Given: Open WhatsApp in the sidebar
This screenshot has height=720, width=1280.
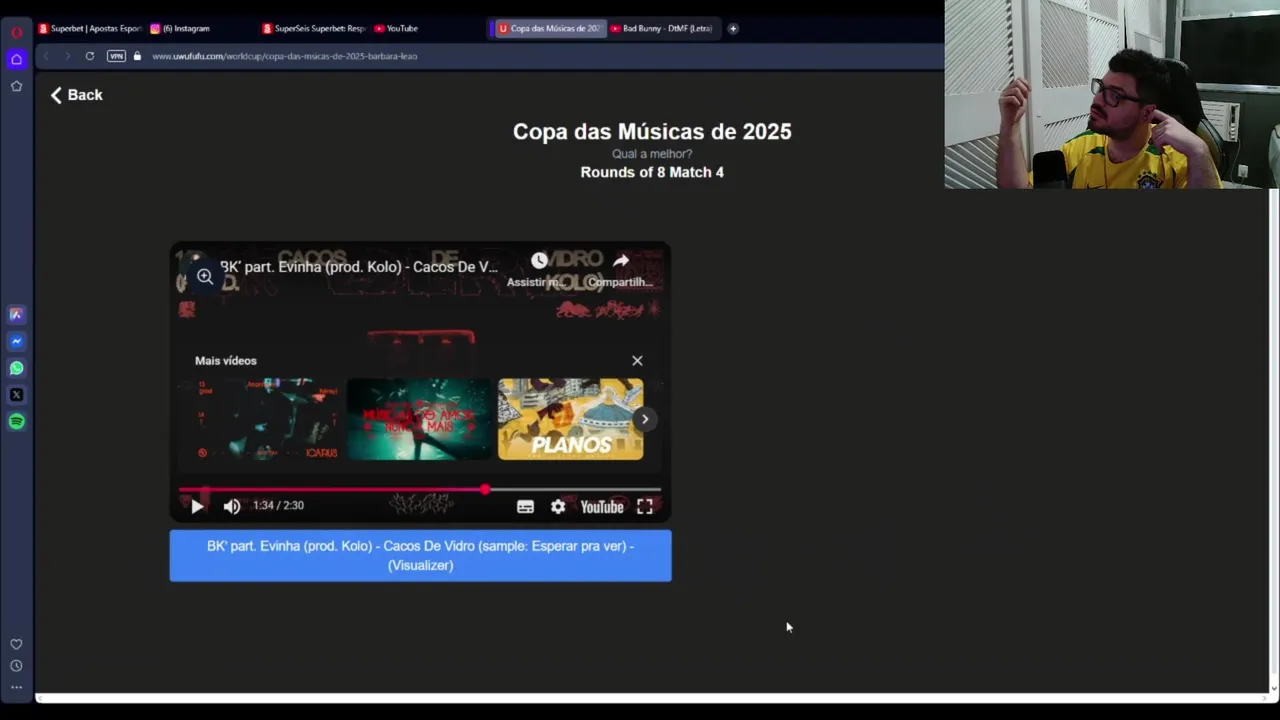Looking at the screenshot, I should coord(16,368).
